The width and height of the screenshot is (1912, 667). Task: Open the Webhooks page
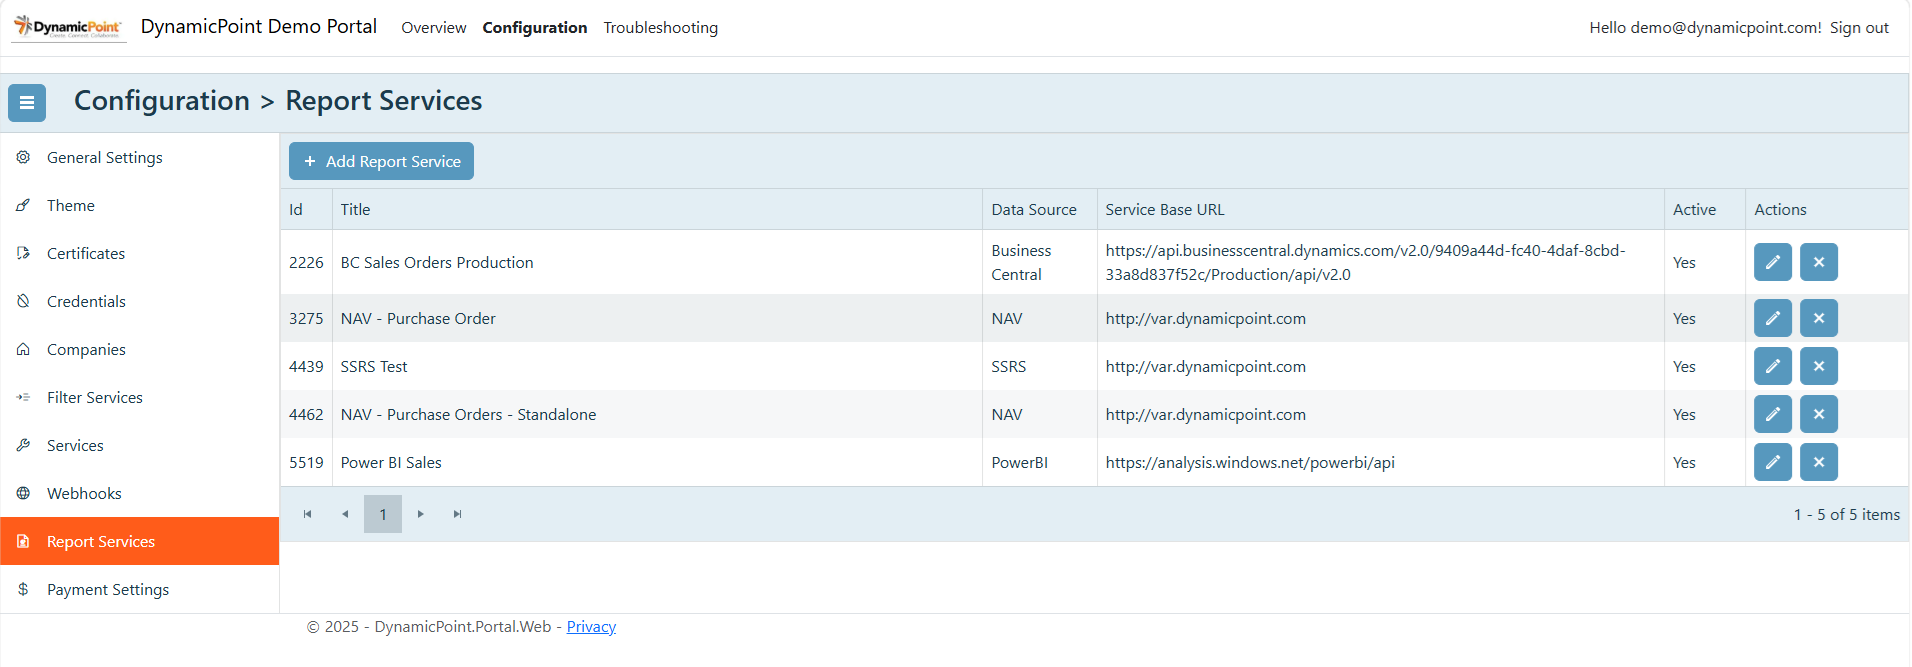point(140,493)
